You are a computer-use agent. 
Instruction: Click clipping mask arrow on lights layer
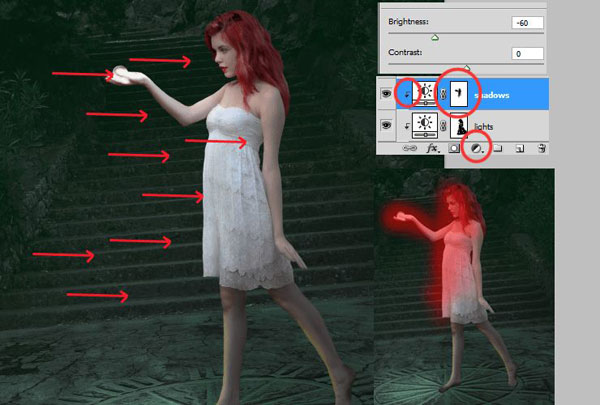tap(407, 126)
